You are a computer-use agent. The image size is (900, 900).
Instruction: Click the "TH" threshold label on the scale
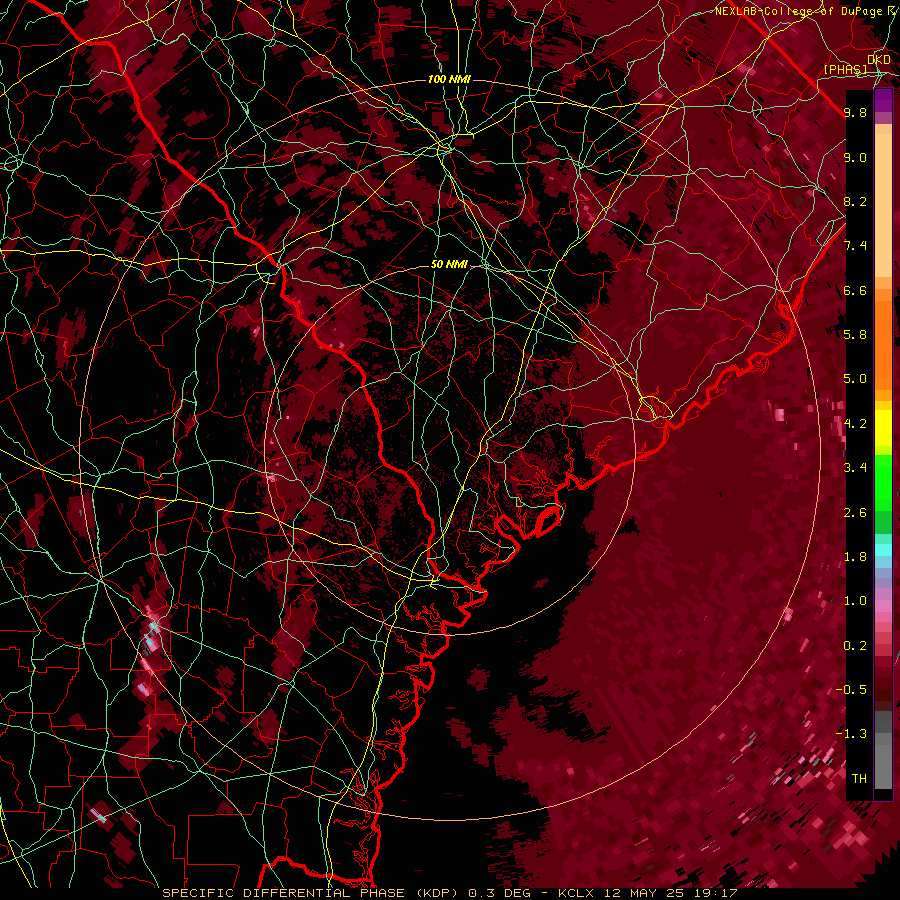(x=859, y=779)
